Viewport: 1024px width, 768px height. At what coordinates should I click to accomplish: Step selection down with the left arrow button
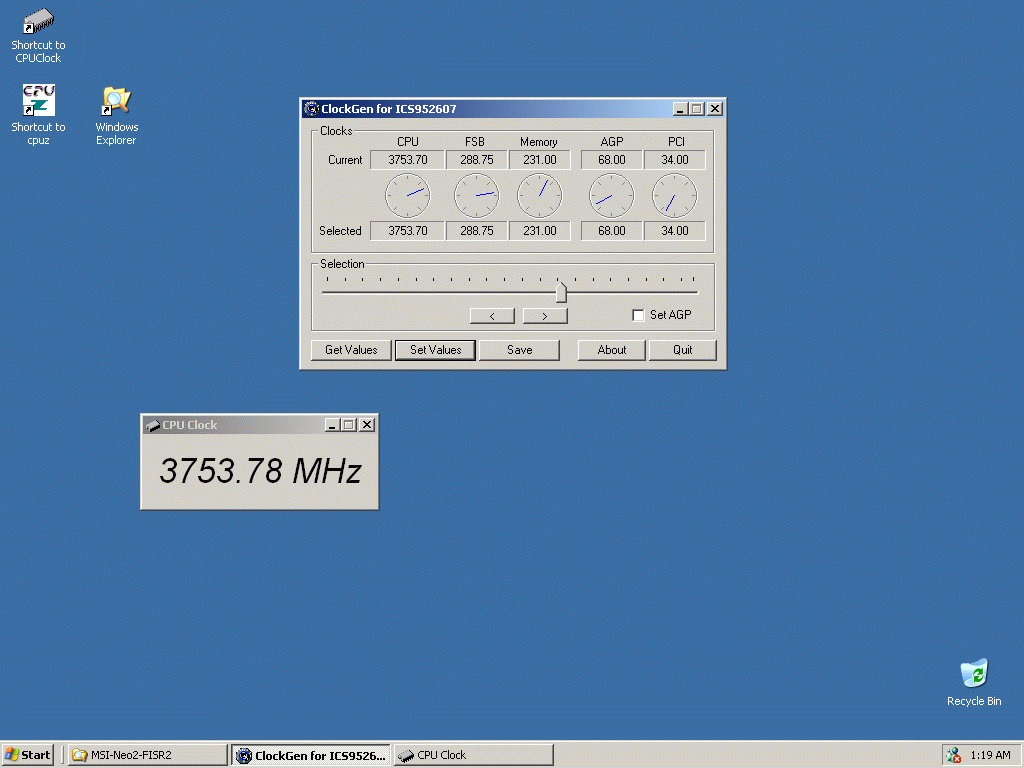click(492, 316)
